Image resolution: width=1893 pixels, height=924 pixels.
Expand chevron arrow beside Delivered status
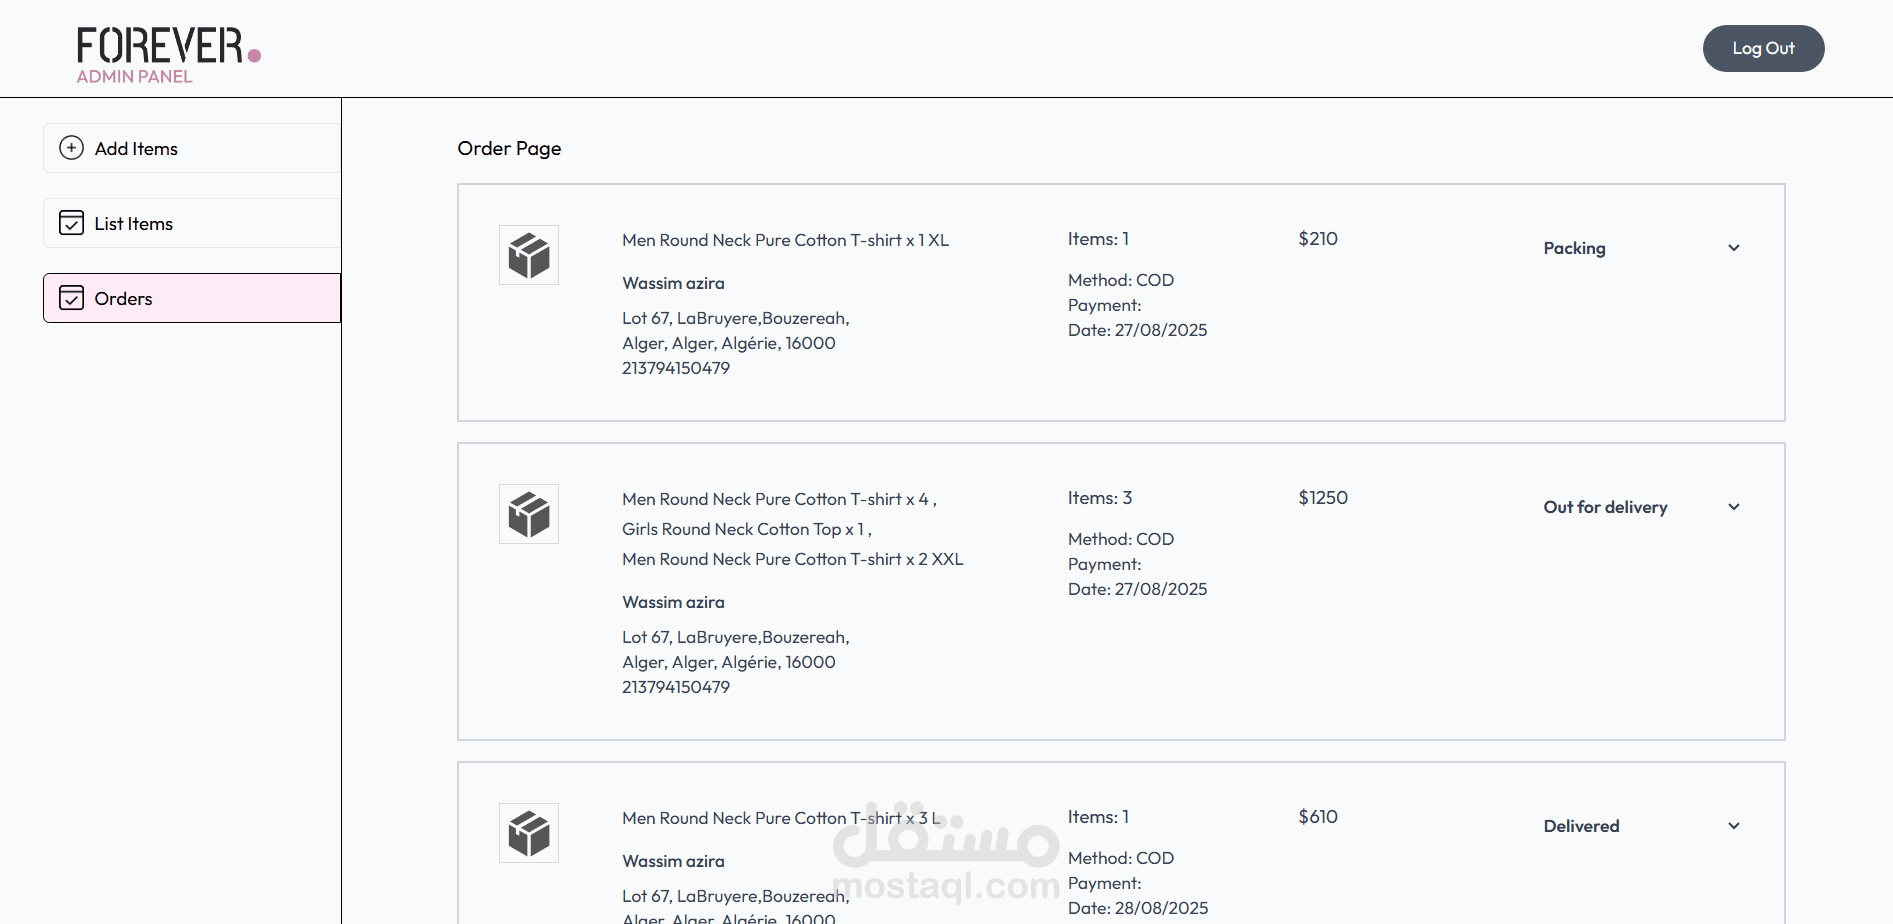(x=1734, y=826)
